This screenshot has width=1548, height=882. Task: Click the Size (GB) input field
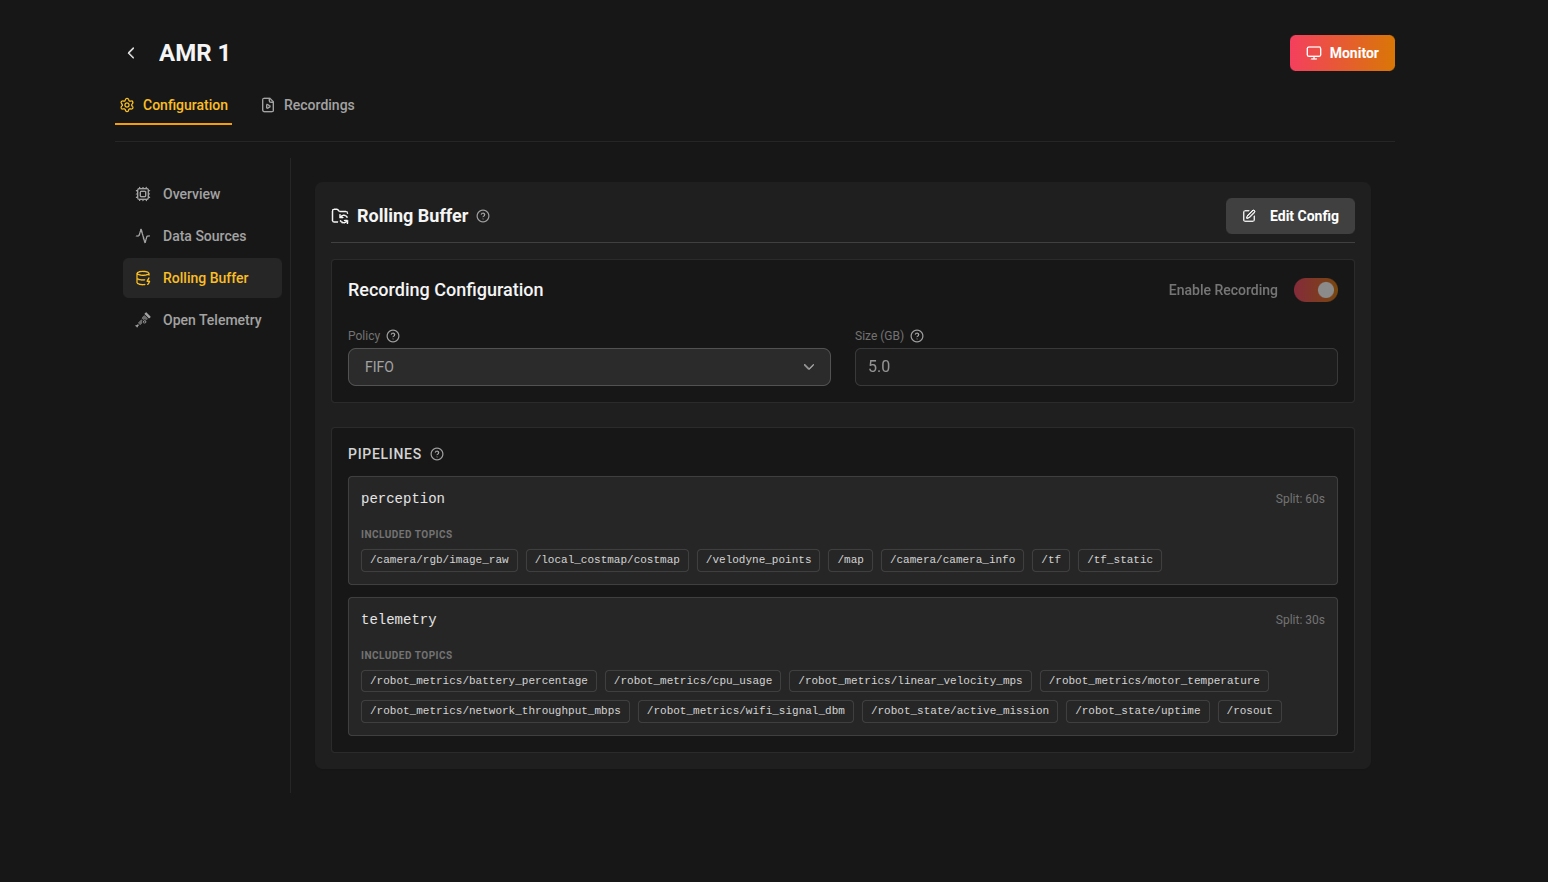[1096, 367]
